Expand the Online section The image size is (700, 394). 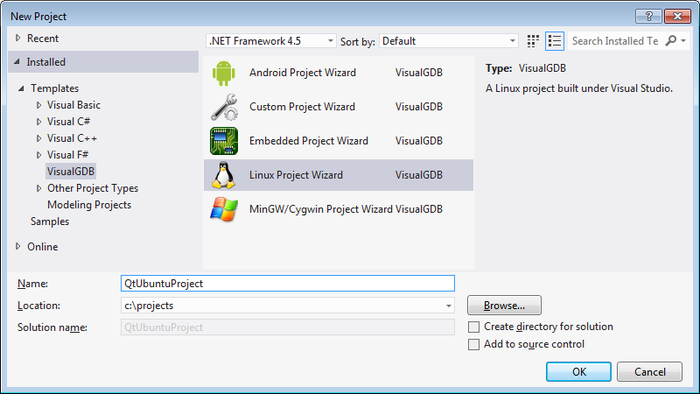pos(18,246)
